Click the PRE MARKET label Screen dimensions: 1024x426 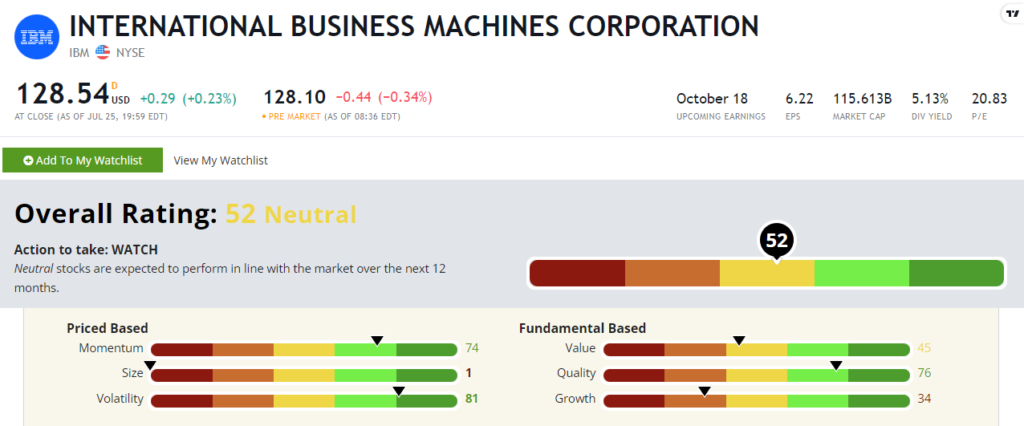(x=294, y=117)
